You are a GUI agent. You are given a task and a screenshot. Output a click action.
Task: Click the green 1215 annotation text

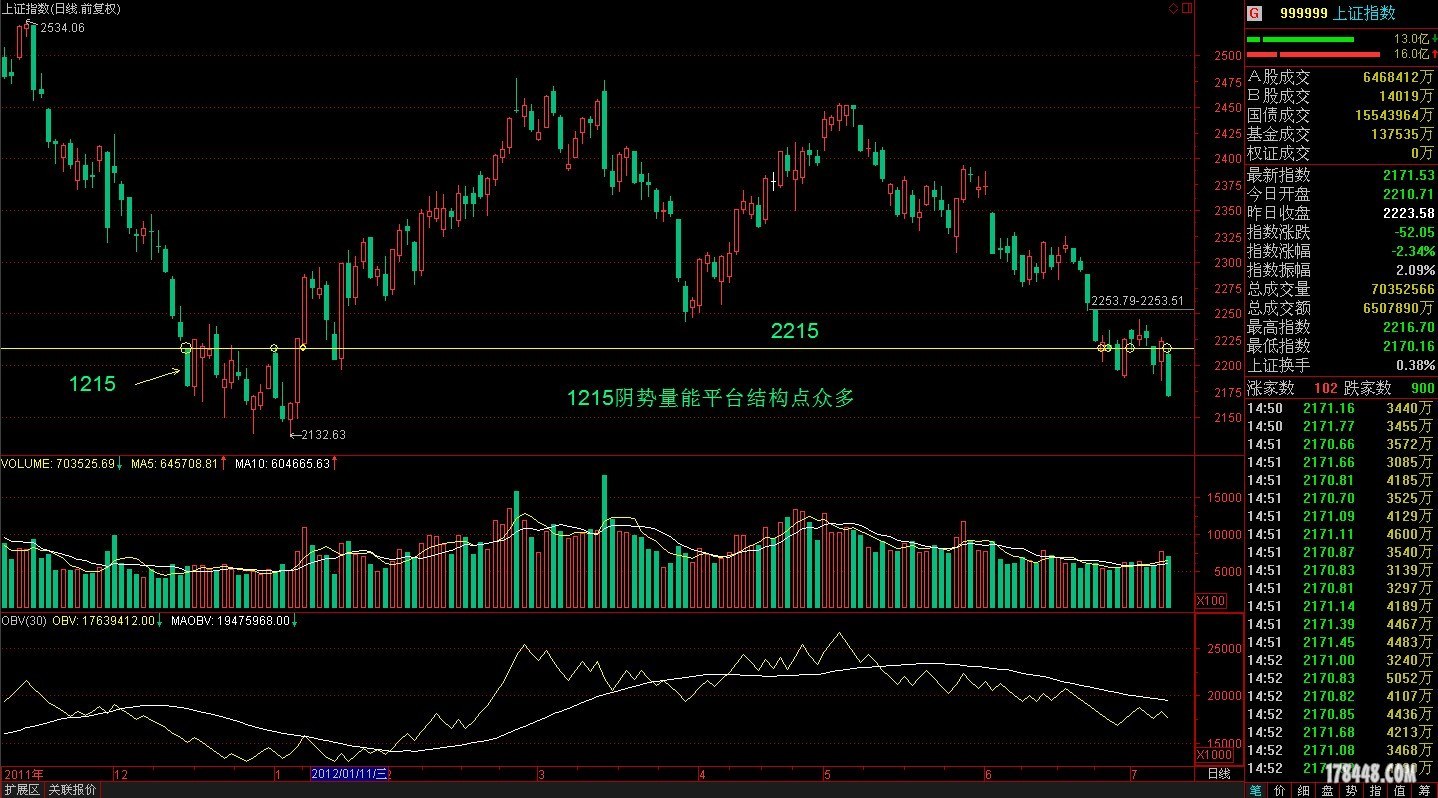(x=92, y=383)
